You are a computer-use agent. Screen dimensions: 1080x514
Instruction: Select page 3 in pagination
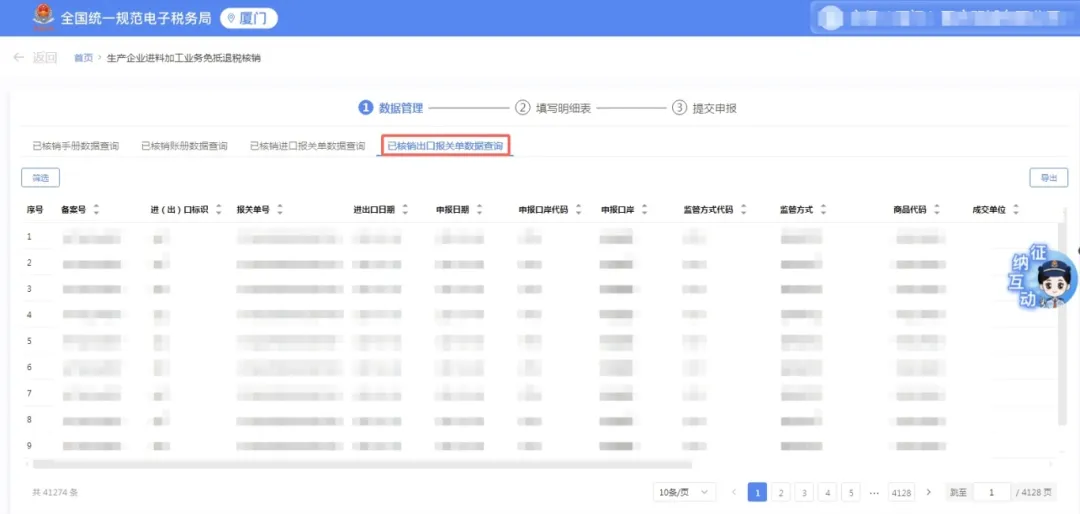(x=804, y=493)
